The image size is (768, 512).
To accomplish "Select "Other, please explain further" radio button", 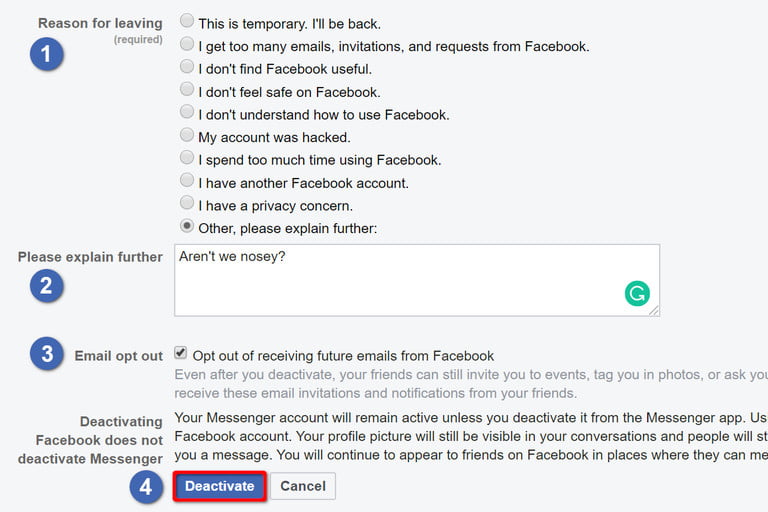I will (x=187, y=226).
